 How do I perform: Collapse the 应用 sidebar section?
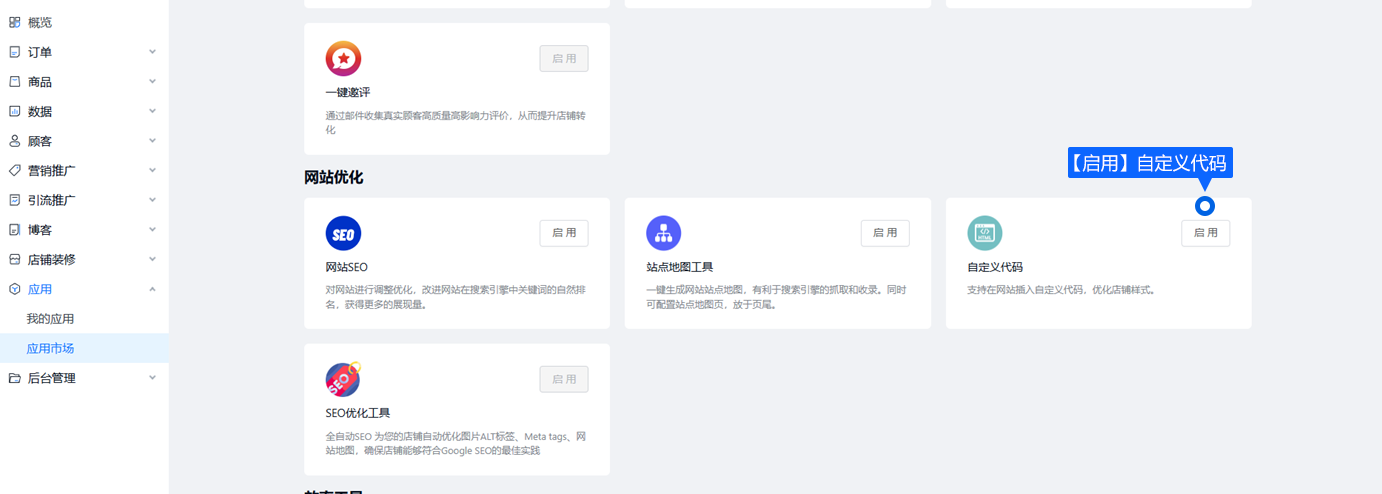point(152,289)
